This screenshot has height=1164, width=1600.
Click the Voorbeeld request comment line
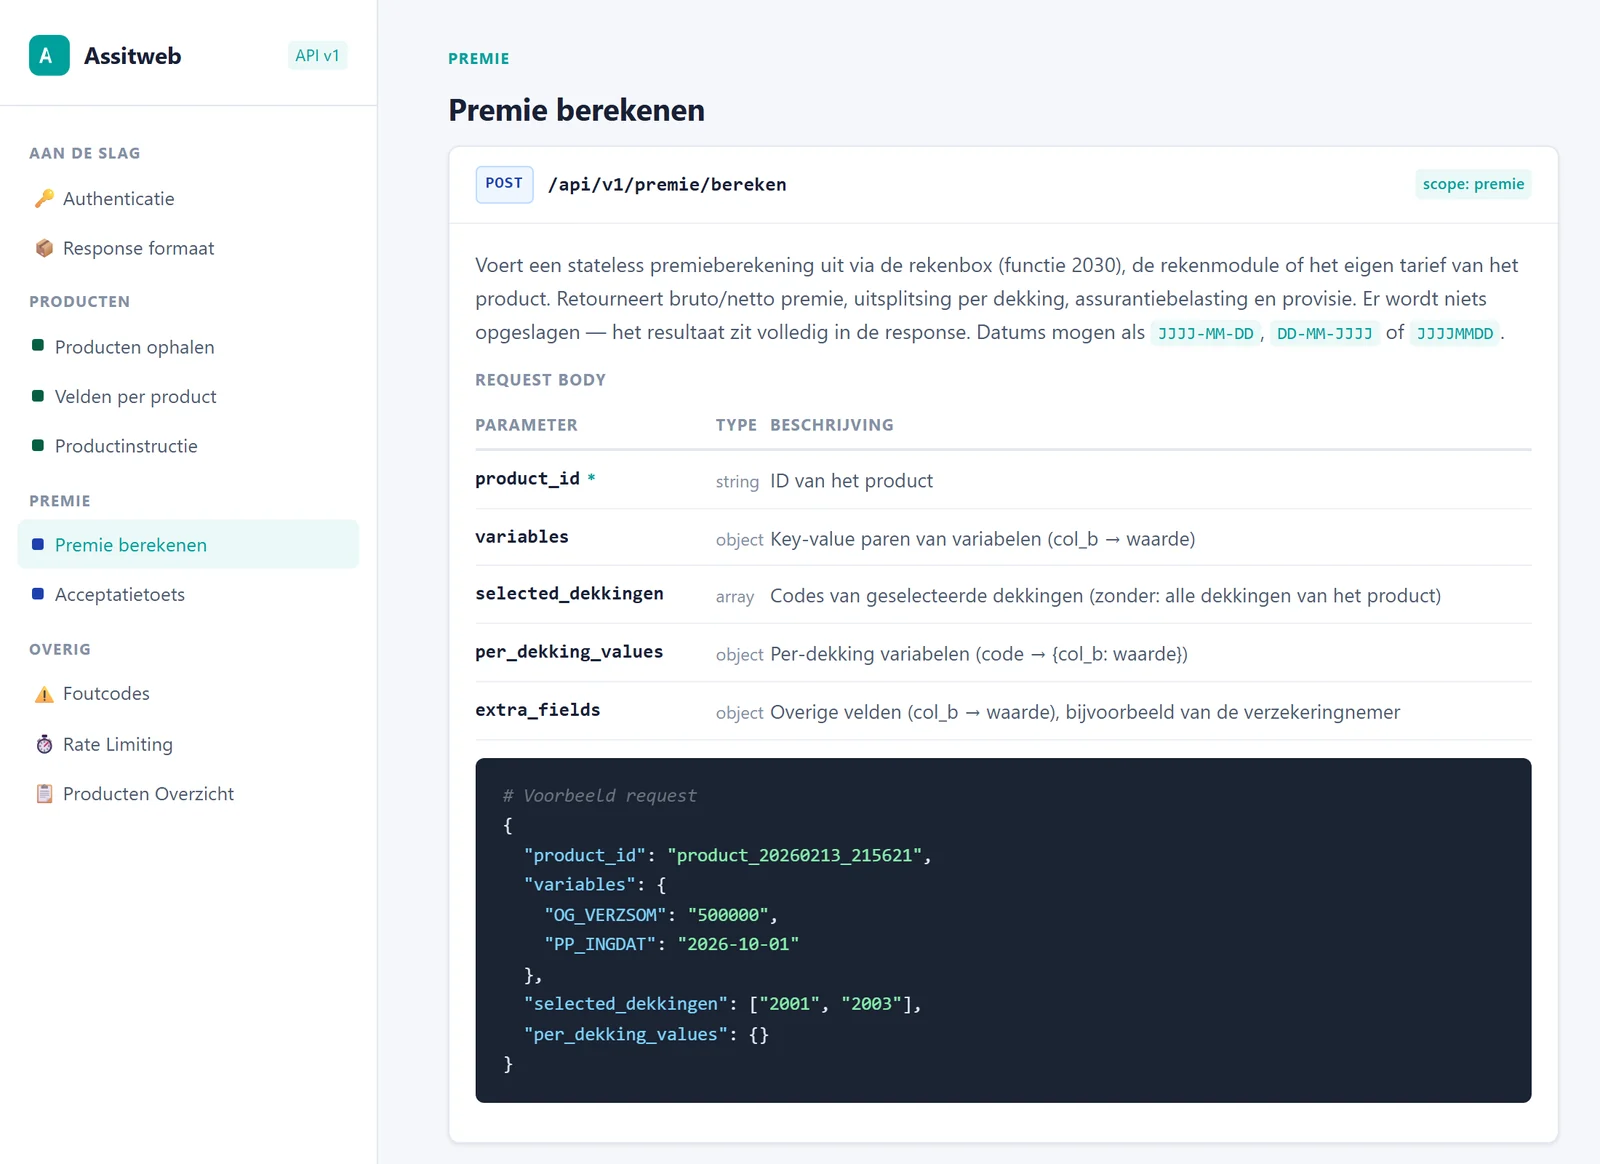click(599, 796)
